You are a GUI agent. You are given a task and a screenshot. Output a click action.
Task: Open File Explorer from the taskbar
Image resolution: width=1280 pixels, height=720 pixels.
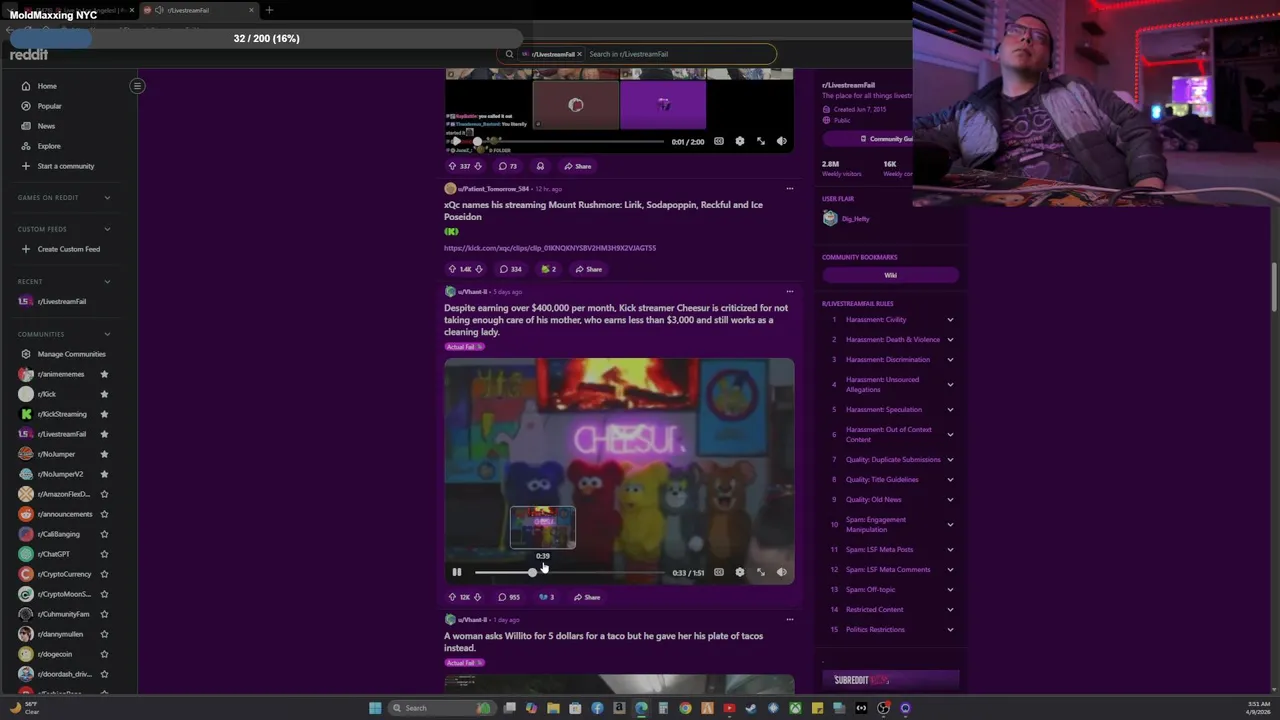tap(553, 708)
